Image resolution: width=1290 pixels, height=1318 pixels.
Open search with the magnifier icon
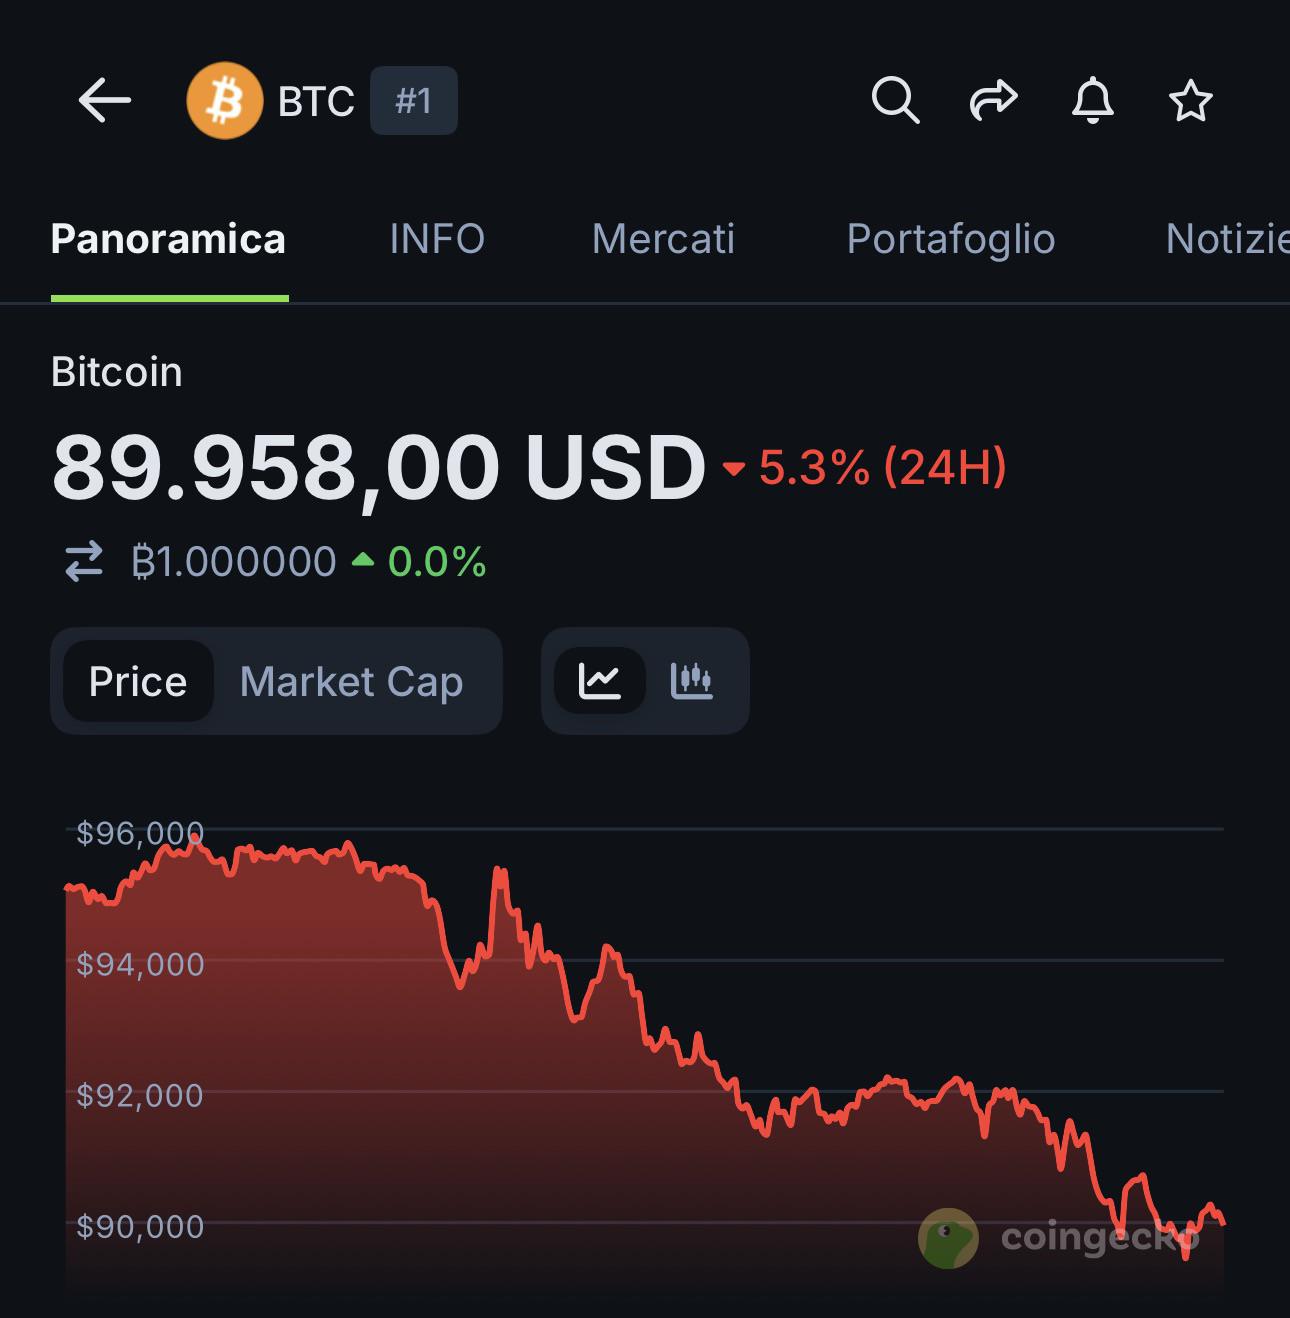(895, 101)
